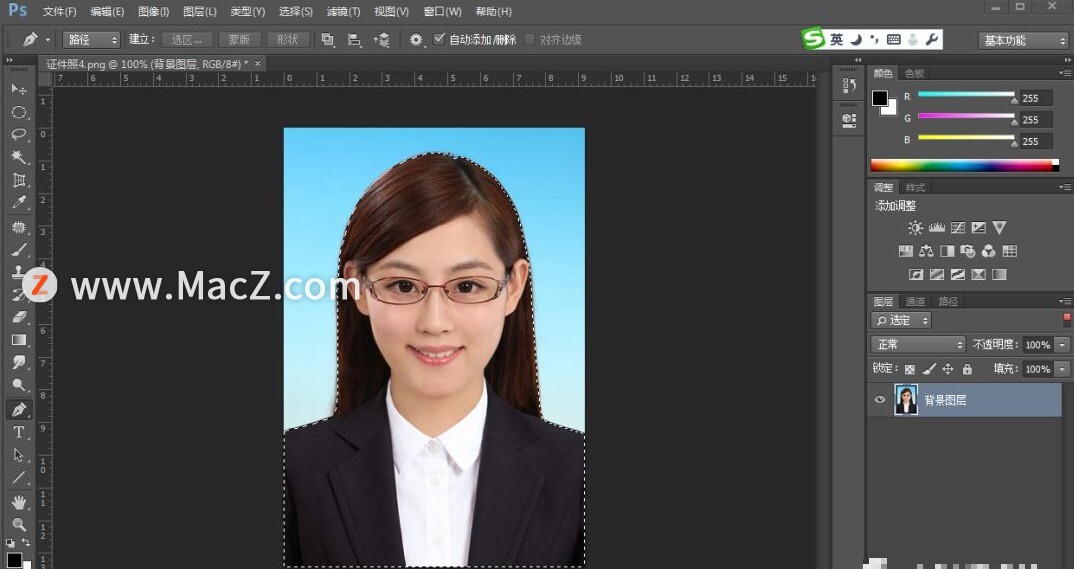This screenshot has height=569, width=1074.
Task: Toggle the layer filter switch
Action: pyautogui.click(x=1066, y=319)
